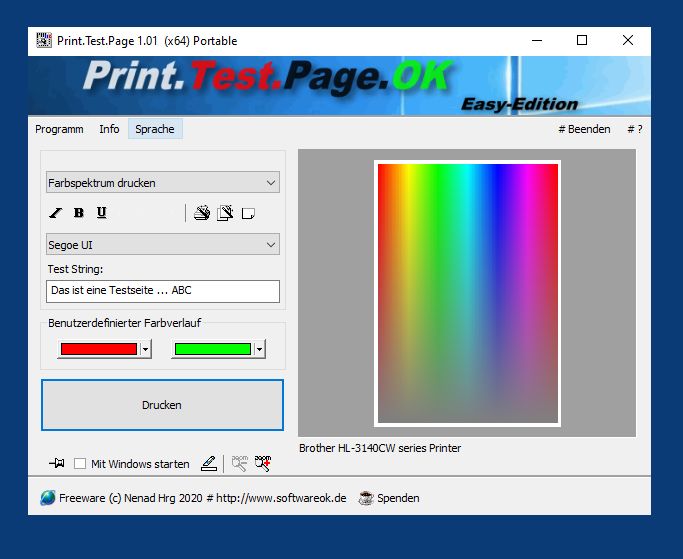This screenshot has width=683, height=559.
Task: Click the Spenden link
Action: click(398, 498)
